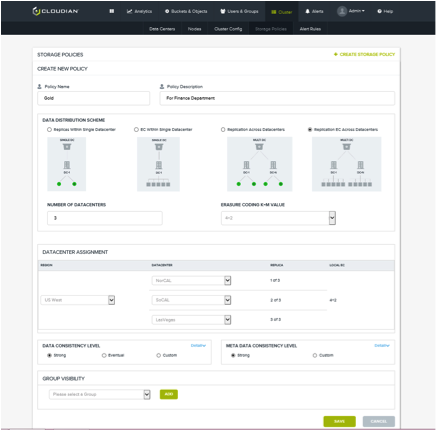Switch to Alert Rules tab
437x431 pixels.
click(x=310, y=29)
